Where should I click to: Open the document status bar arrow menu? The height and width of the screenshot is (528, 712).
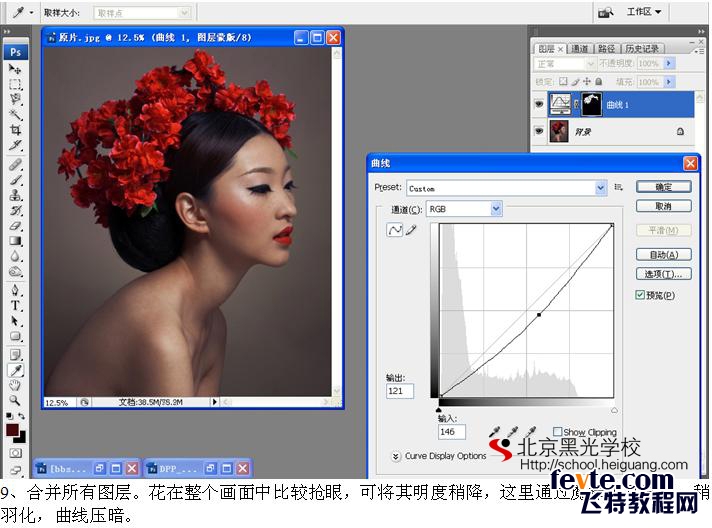[x=214, y=402]
